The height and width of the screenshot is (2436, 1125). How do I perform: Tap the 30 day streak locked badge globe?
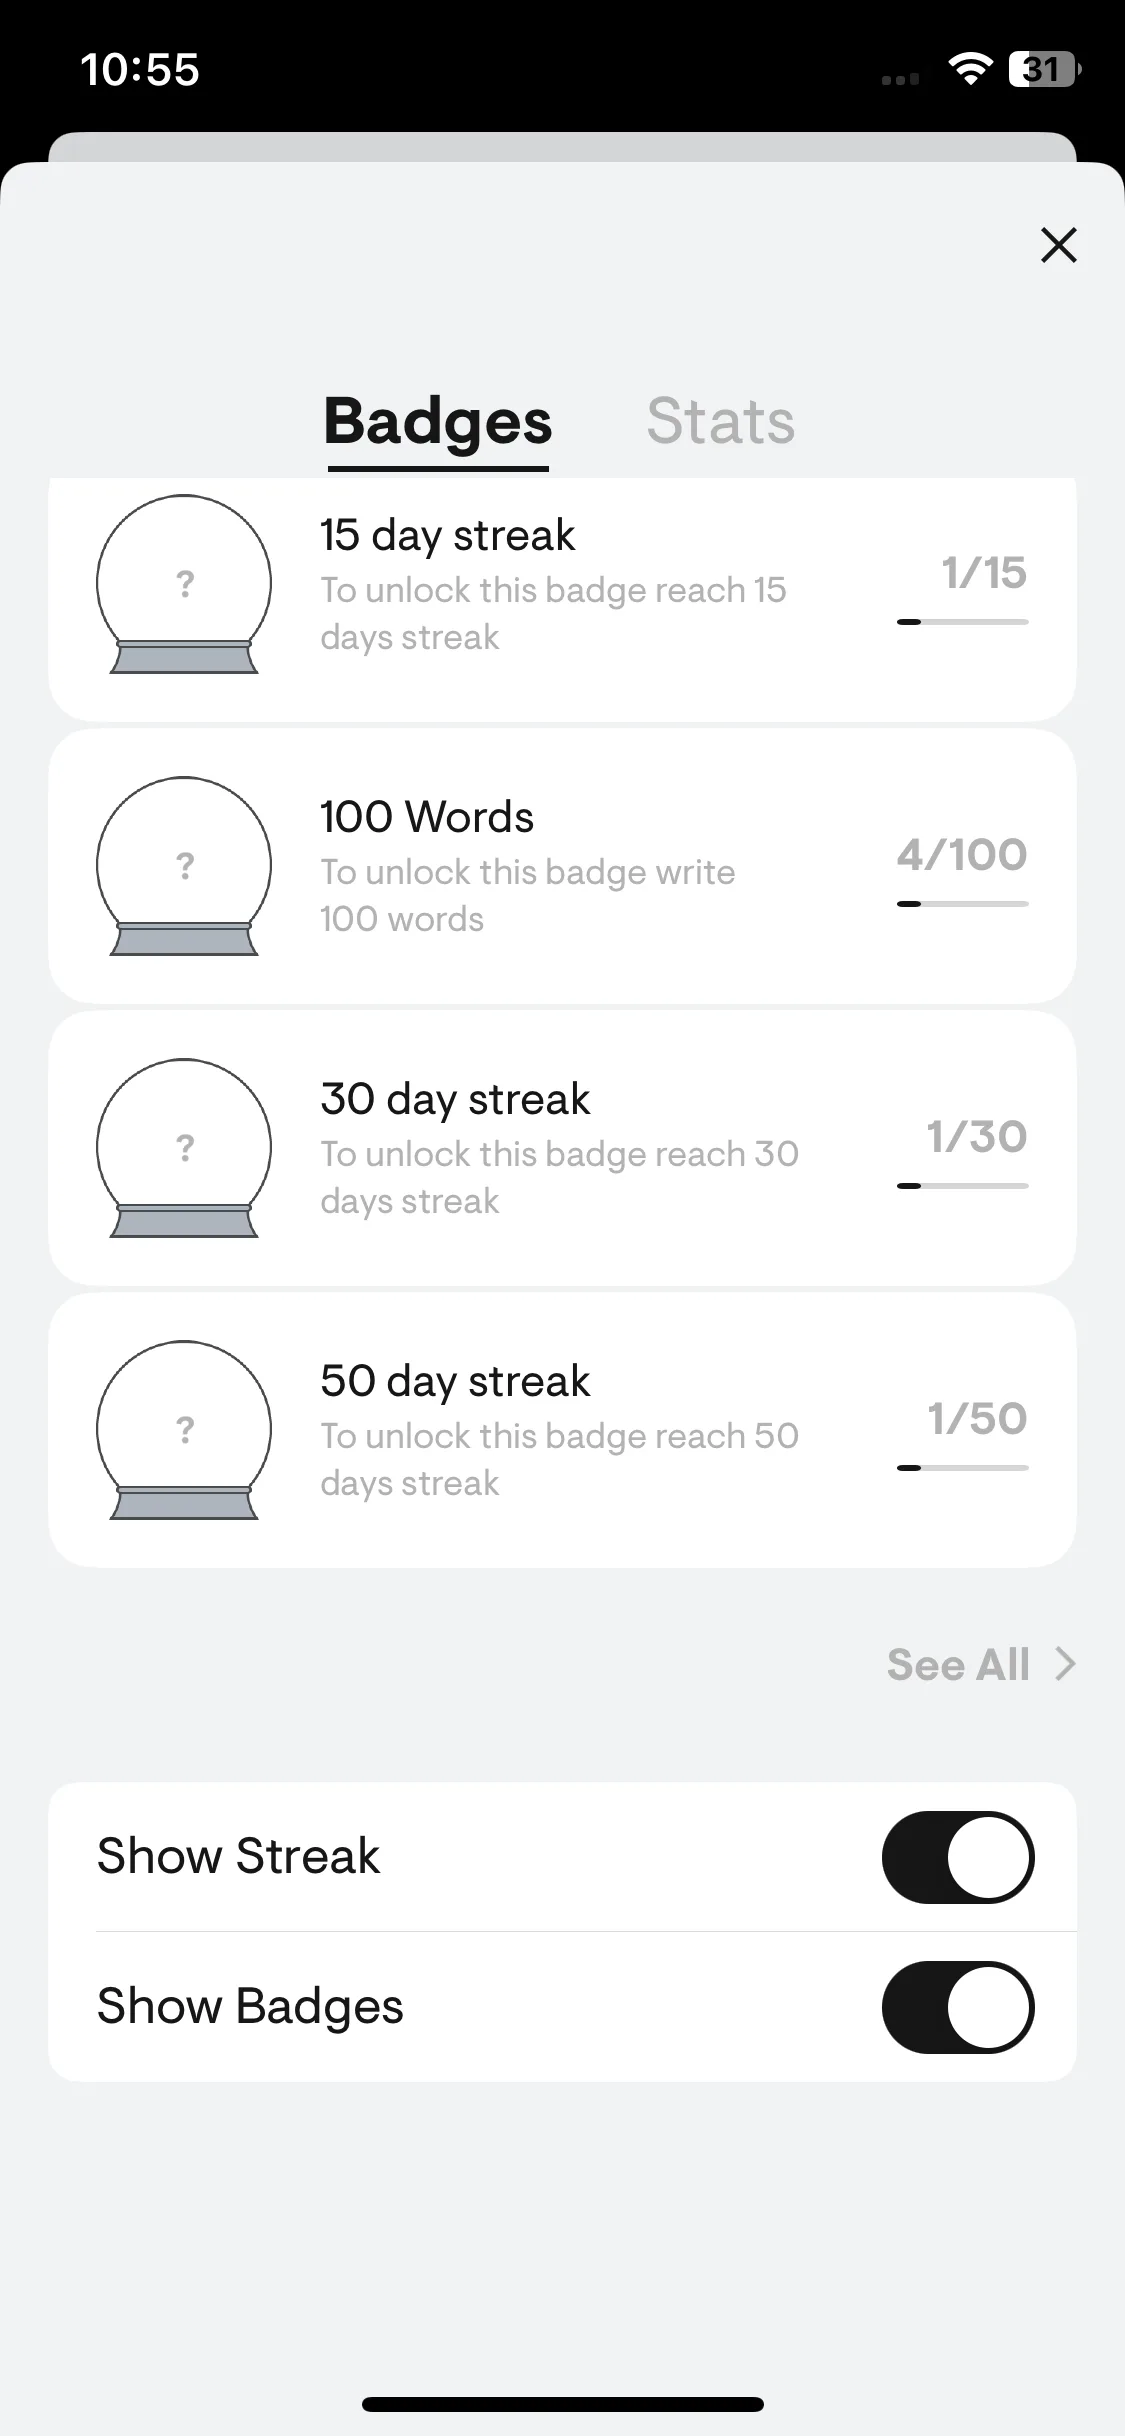[x=184, y=1148]
